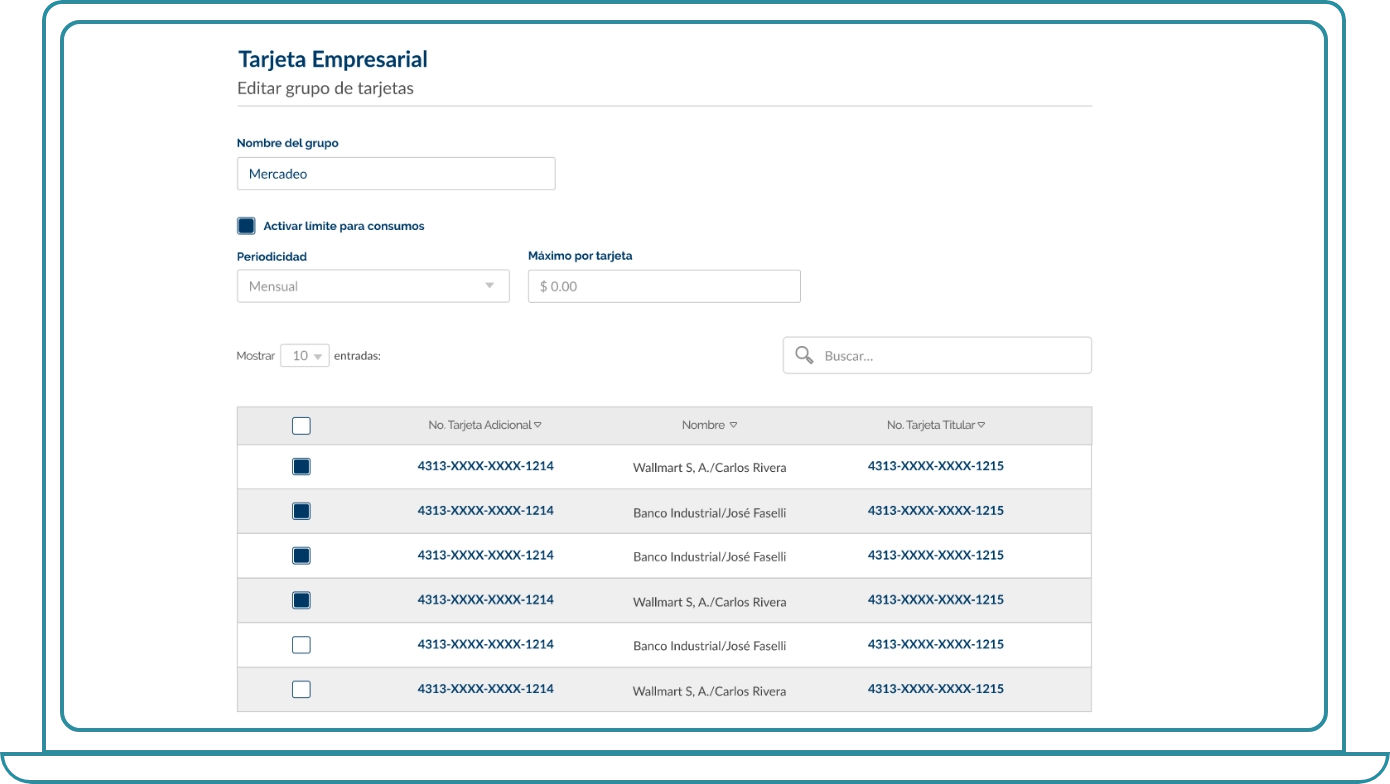This screenshot has width=1390, height=784.
Task: Click the magnifying glass search icon
Action: tap(804, 355)
